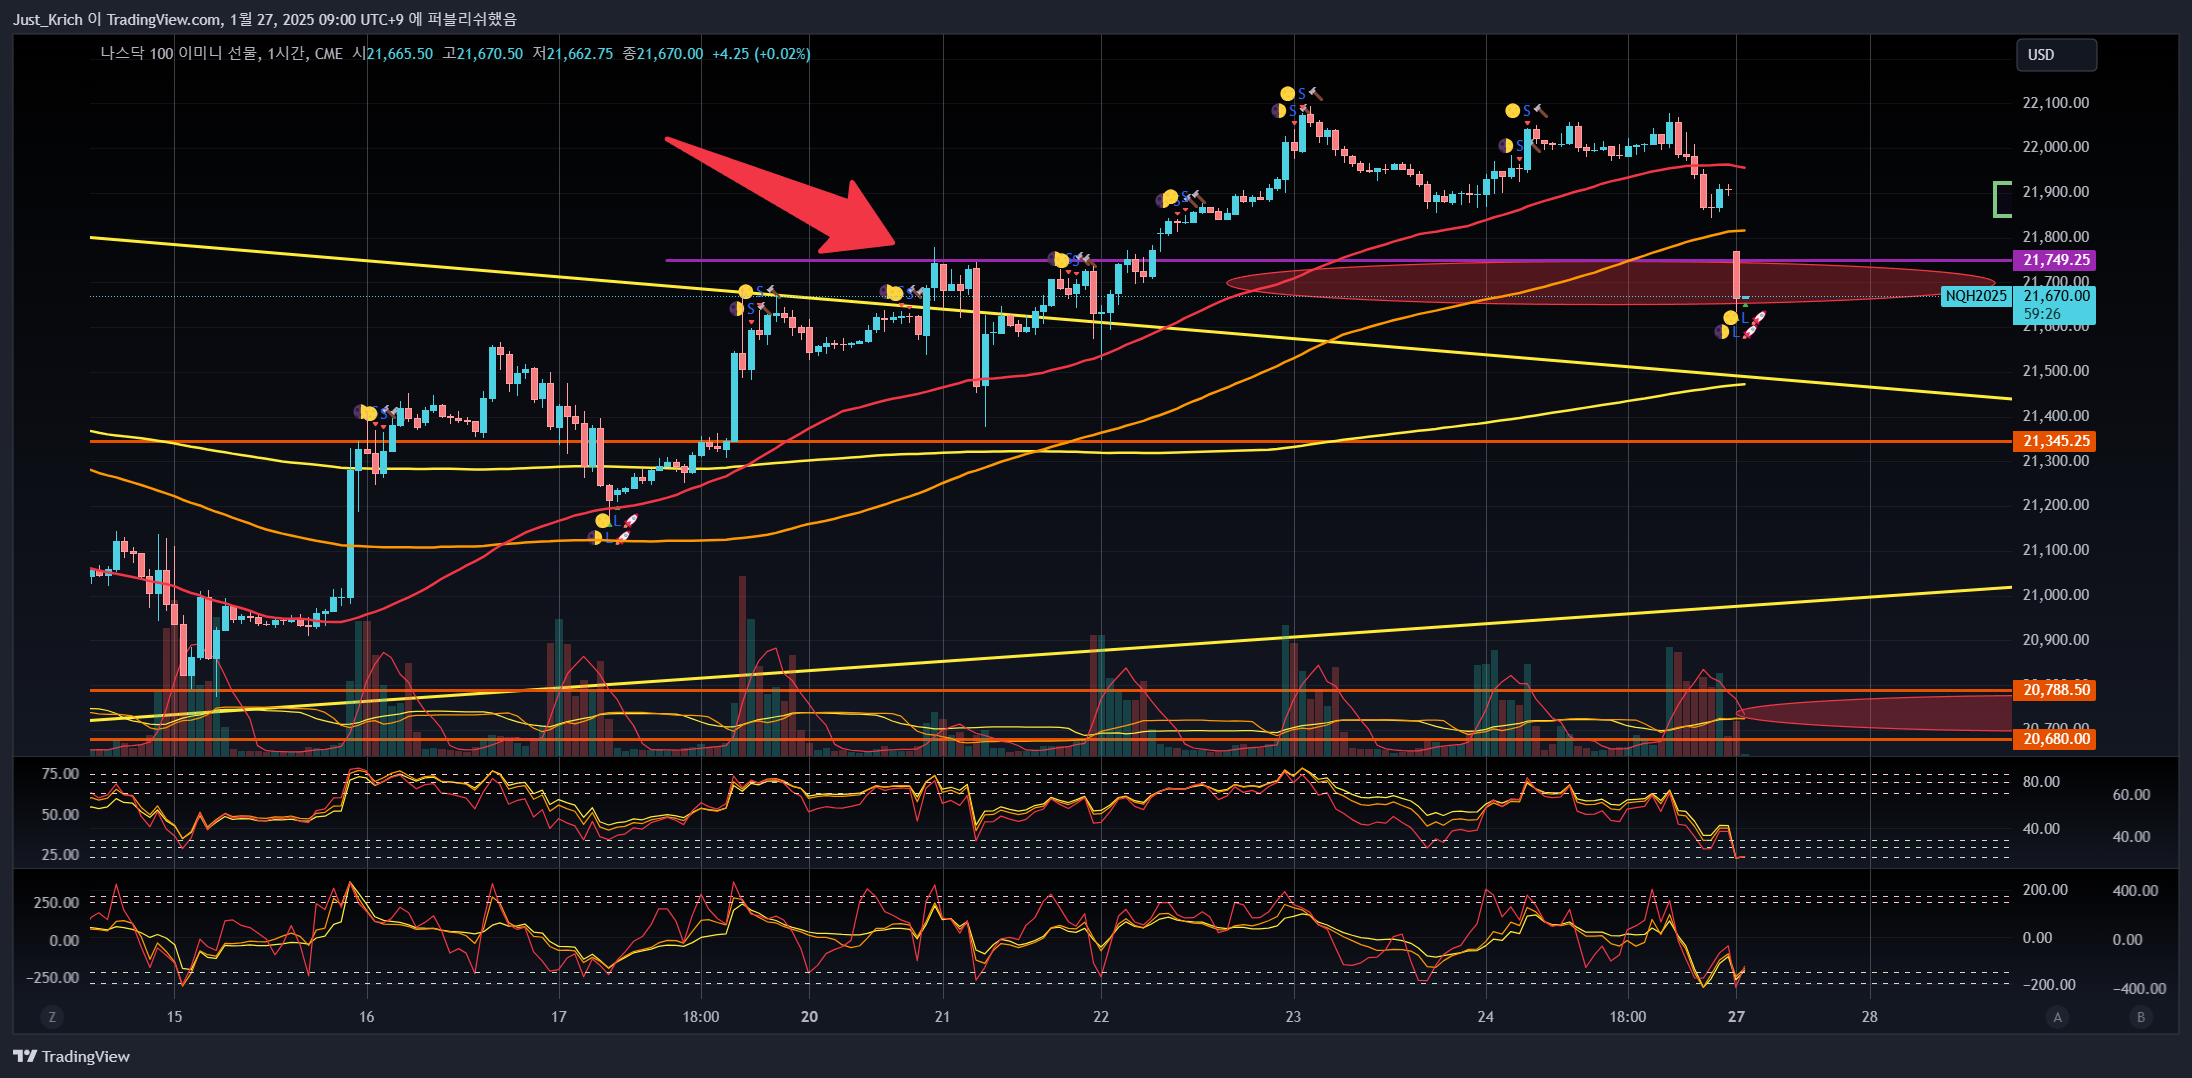Click the date label 20 on time axis

coord(809,1017)
